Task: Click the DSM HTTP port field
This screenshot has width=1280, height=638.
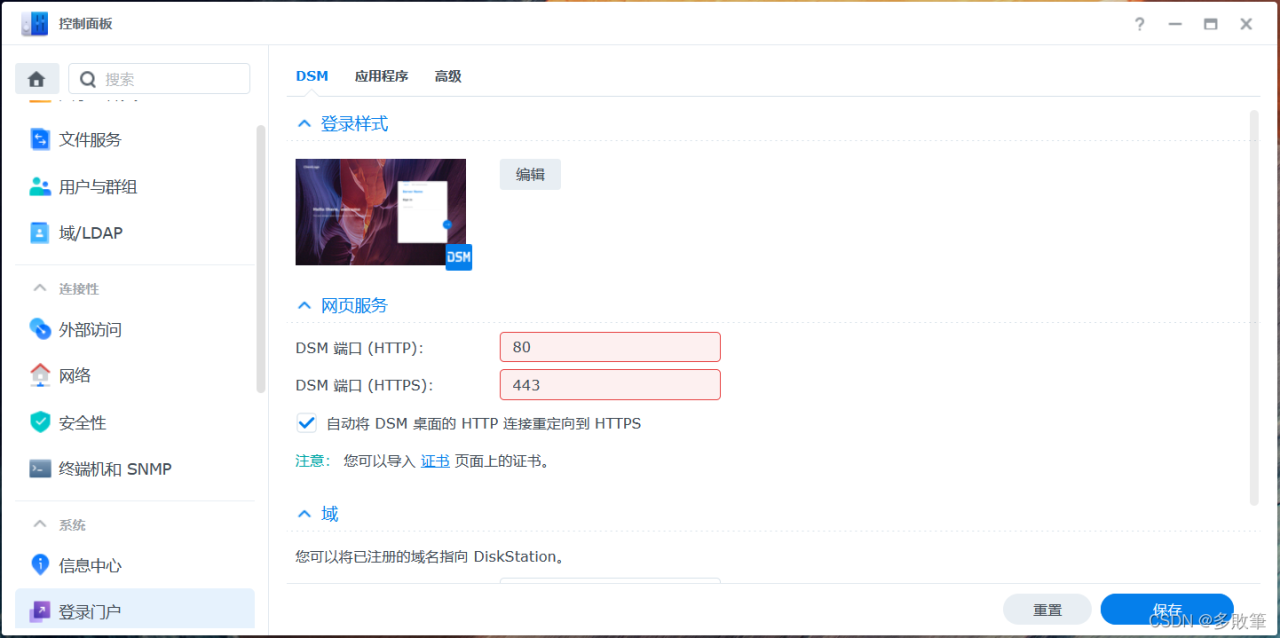Action: (x=610, y=347)
